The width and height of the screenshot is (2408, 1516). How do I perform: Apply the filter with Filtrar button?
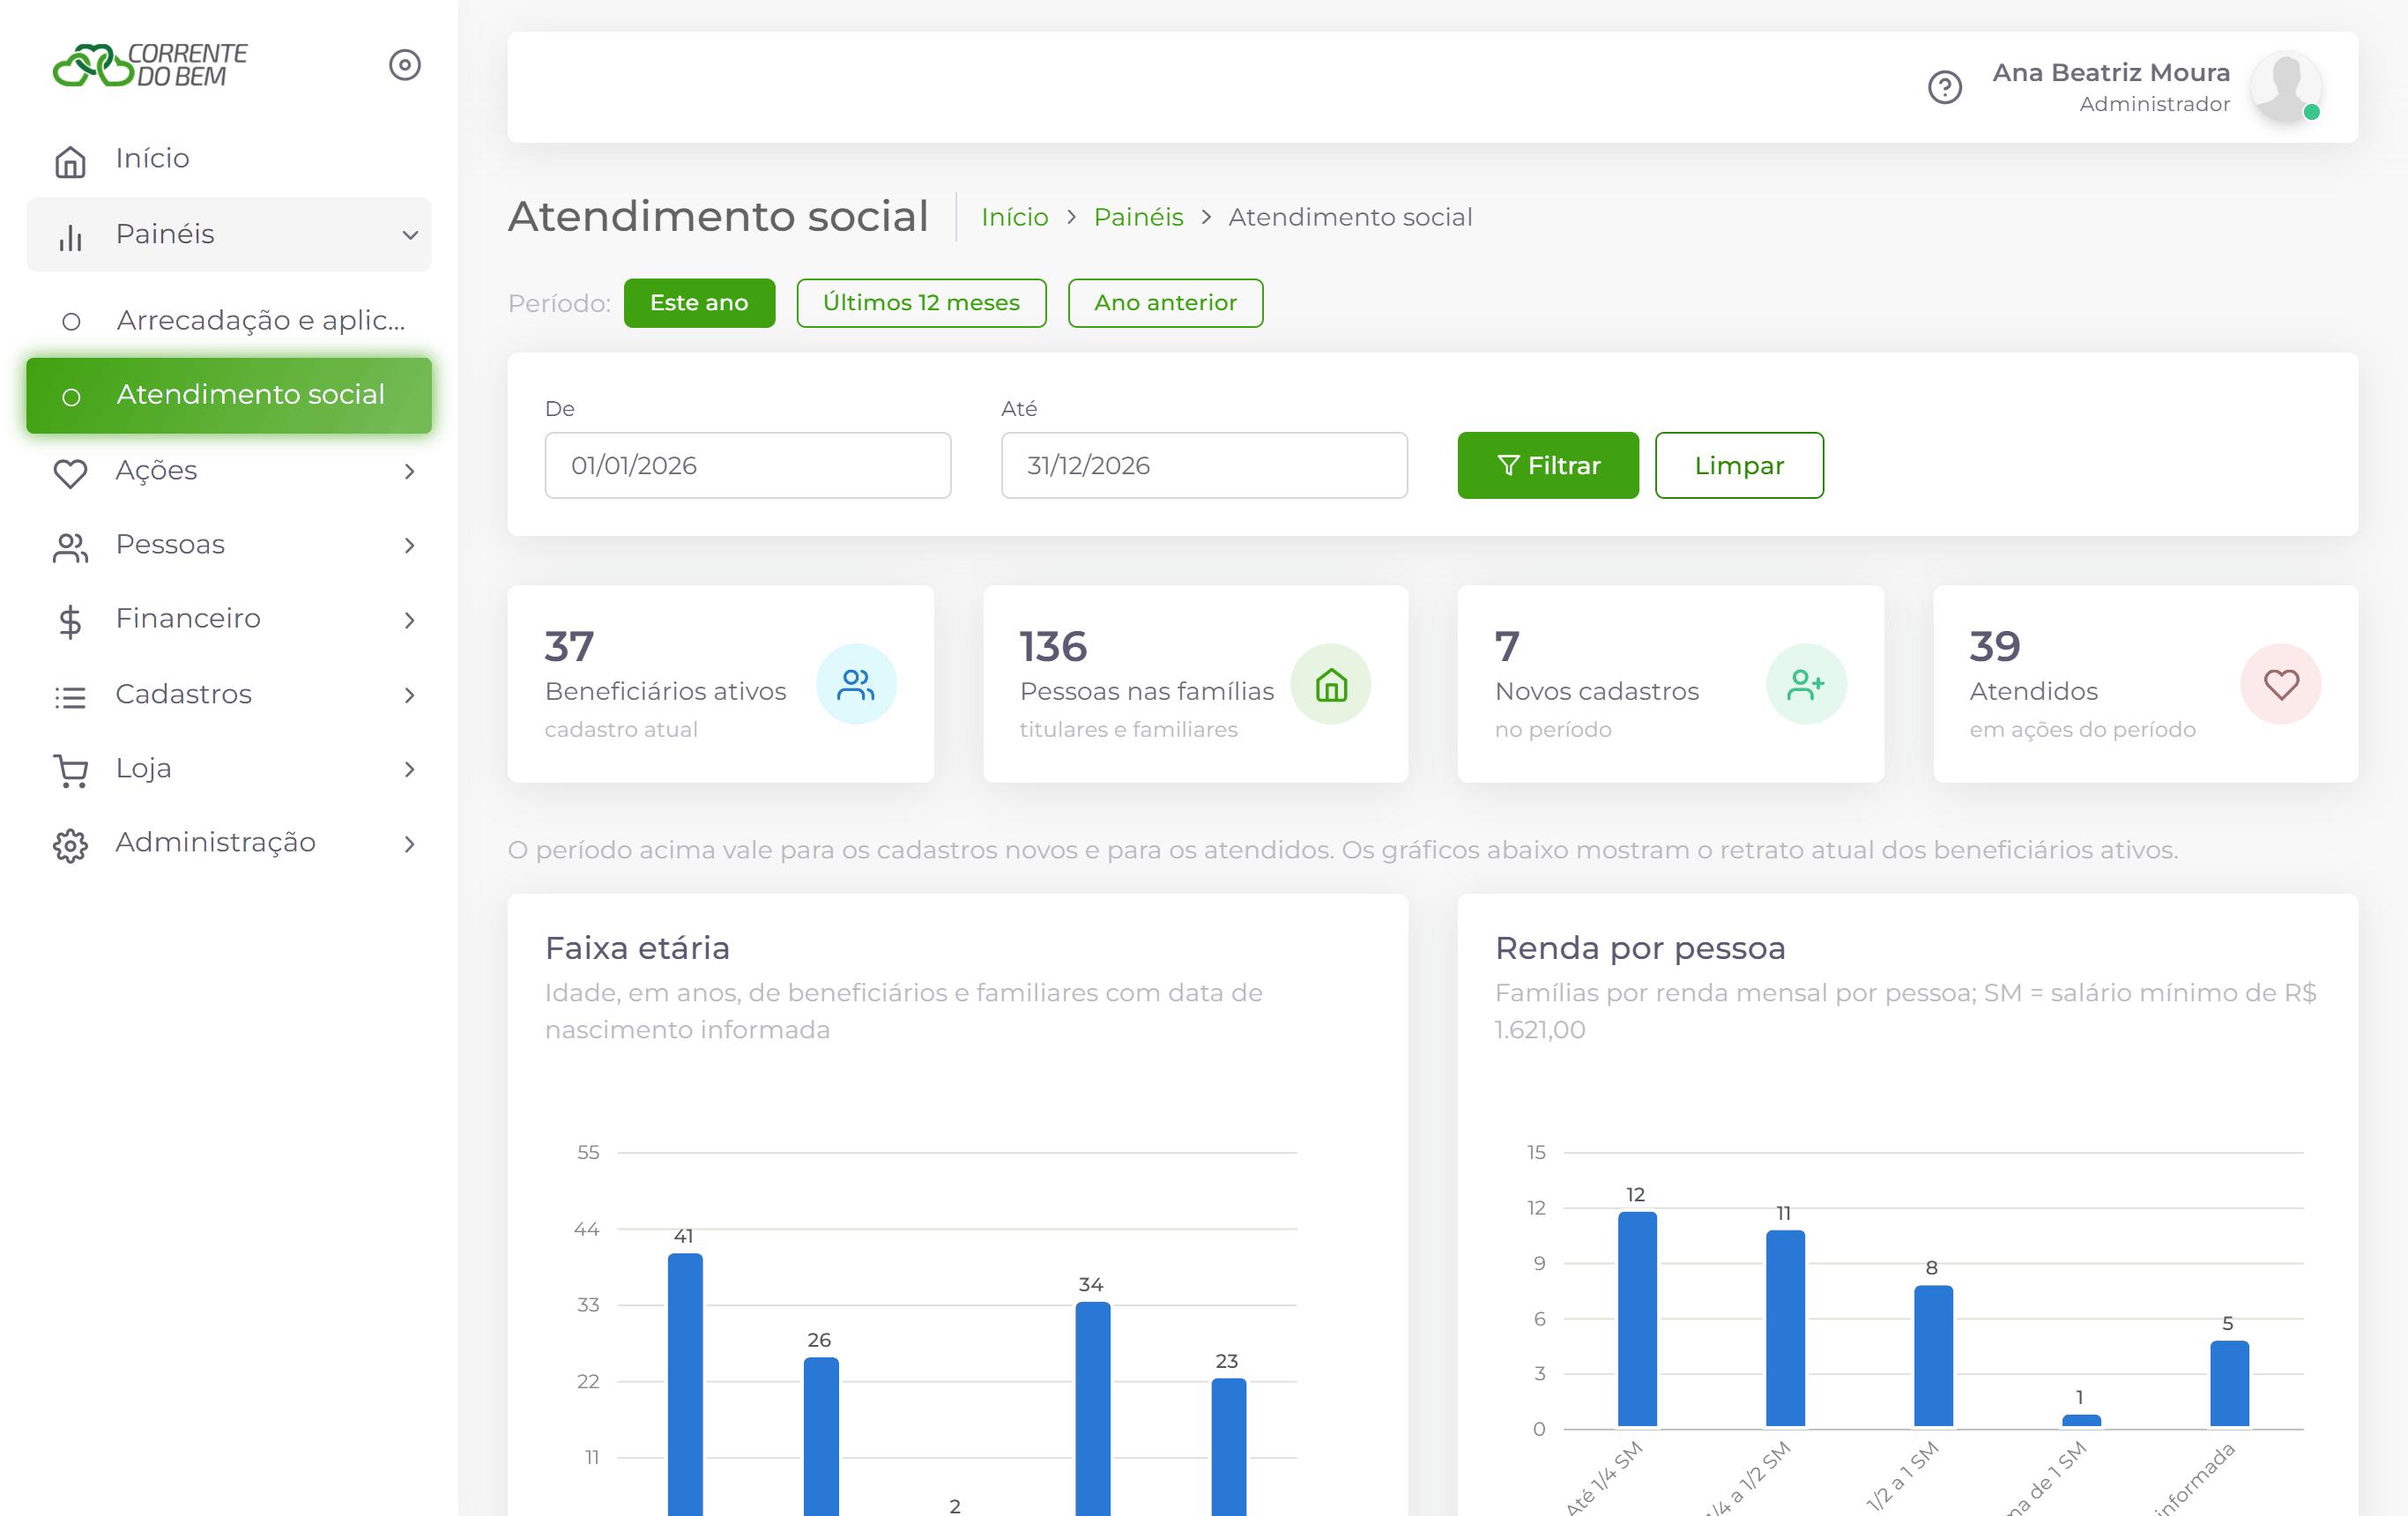coord(1547,465)
